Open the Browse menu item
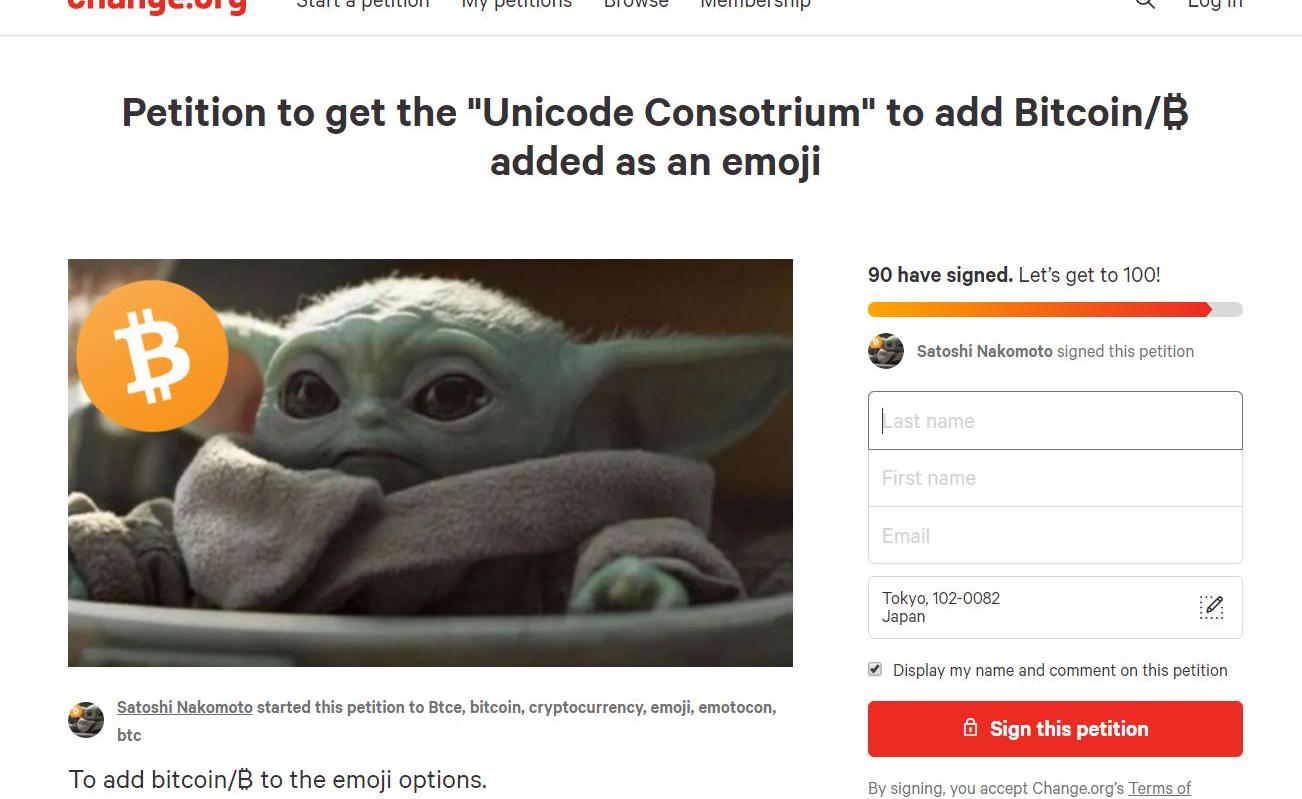Viewport: 1302px width, 799px height. [x=636, y=4]
